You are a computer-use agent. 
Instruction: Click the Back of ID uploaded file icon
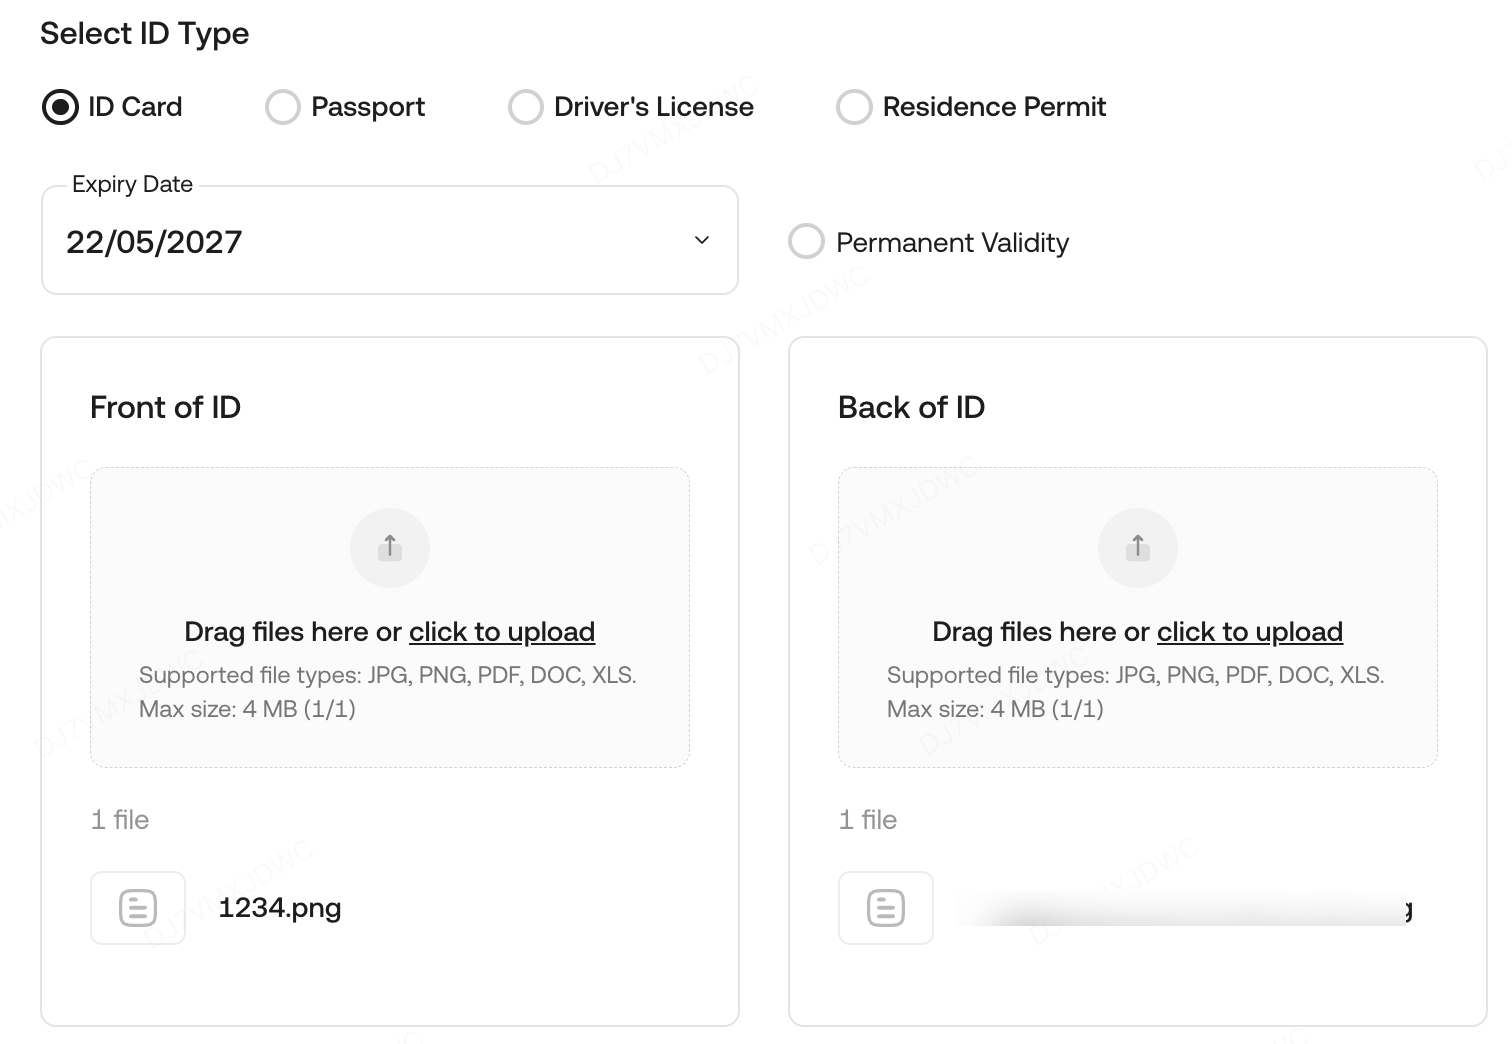click(x=885, y=908)
